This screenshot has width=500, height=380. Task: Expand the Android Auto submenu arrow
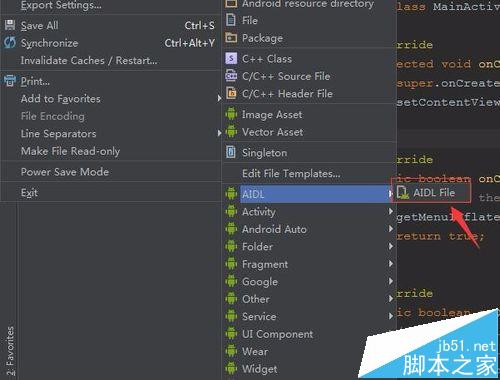[391, 229]
